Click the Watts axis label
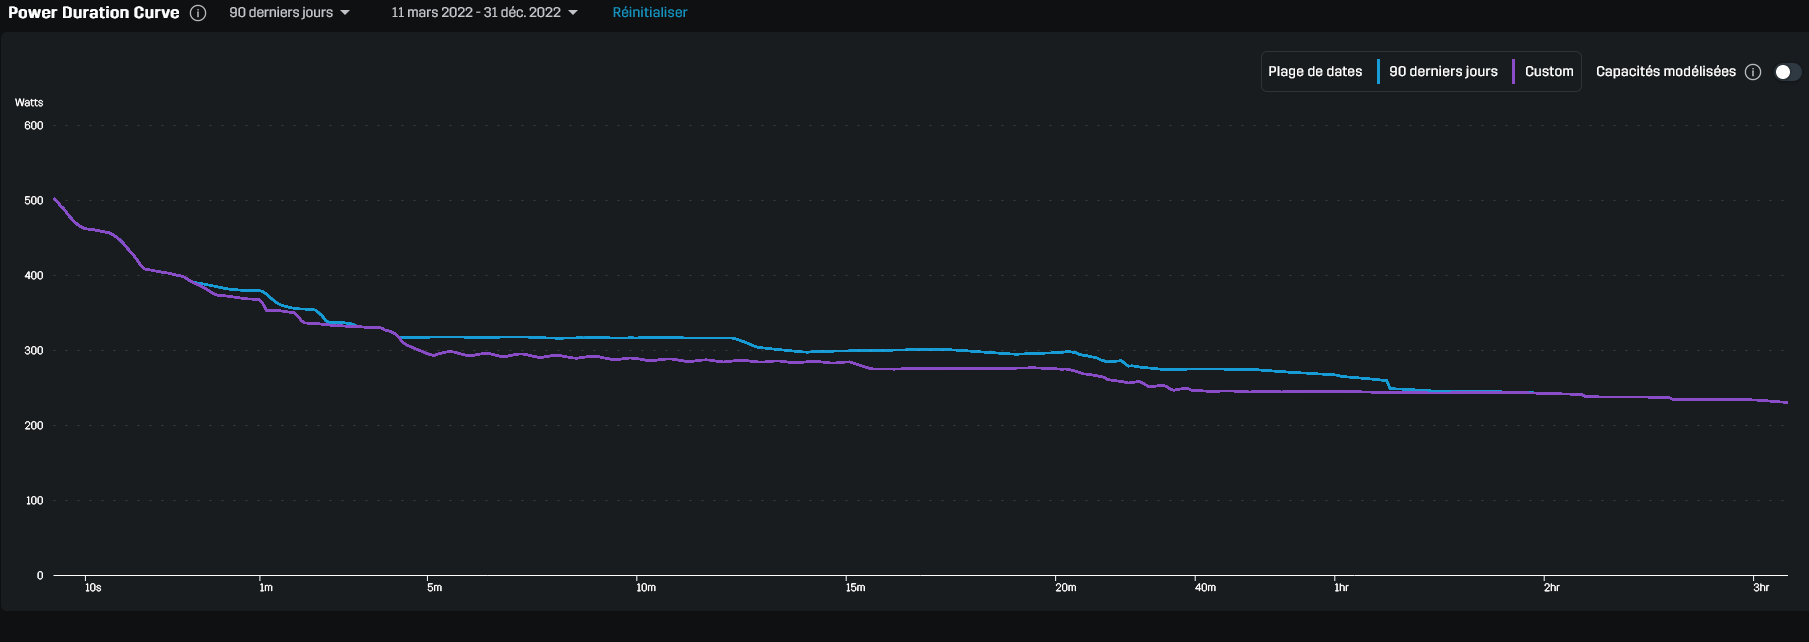Screen dimensions: 1809x642 point(29,103)
